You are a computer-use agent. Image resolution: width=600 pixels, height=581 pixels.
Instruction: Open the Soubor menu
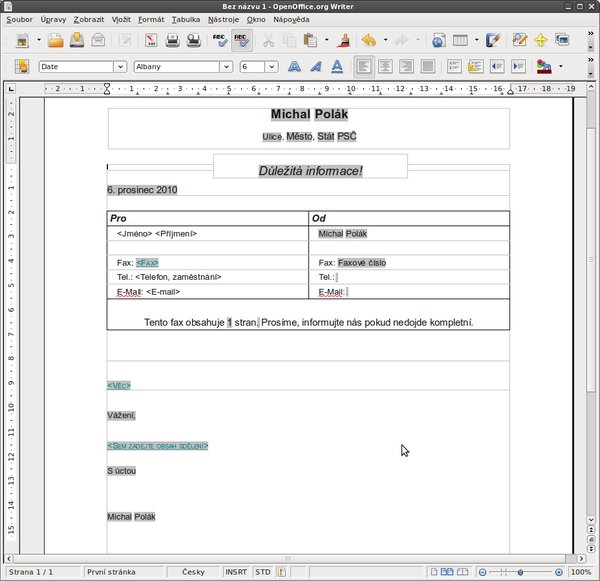(x=19, y=20)
